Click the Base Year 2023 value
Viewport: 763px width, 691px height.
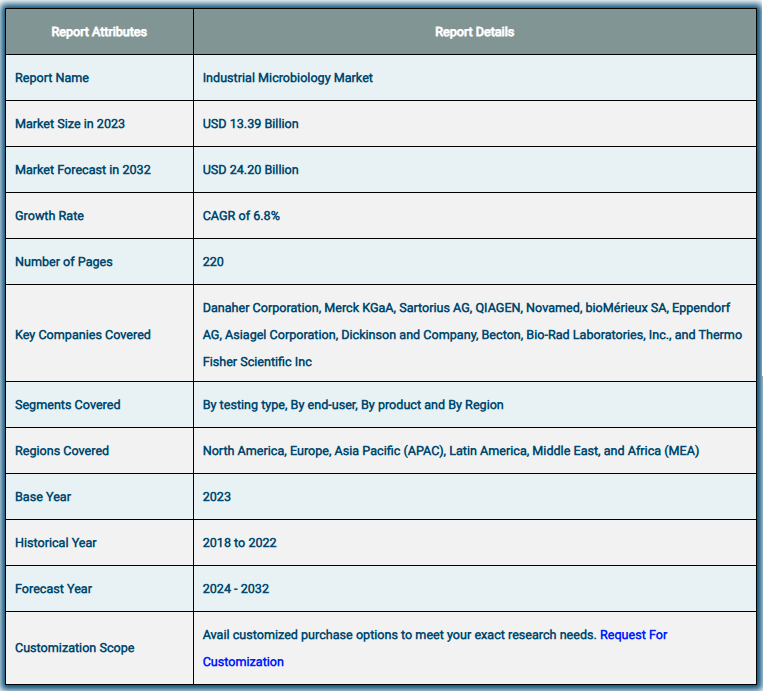[217, 497]
